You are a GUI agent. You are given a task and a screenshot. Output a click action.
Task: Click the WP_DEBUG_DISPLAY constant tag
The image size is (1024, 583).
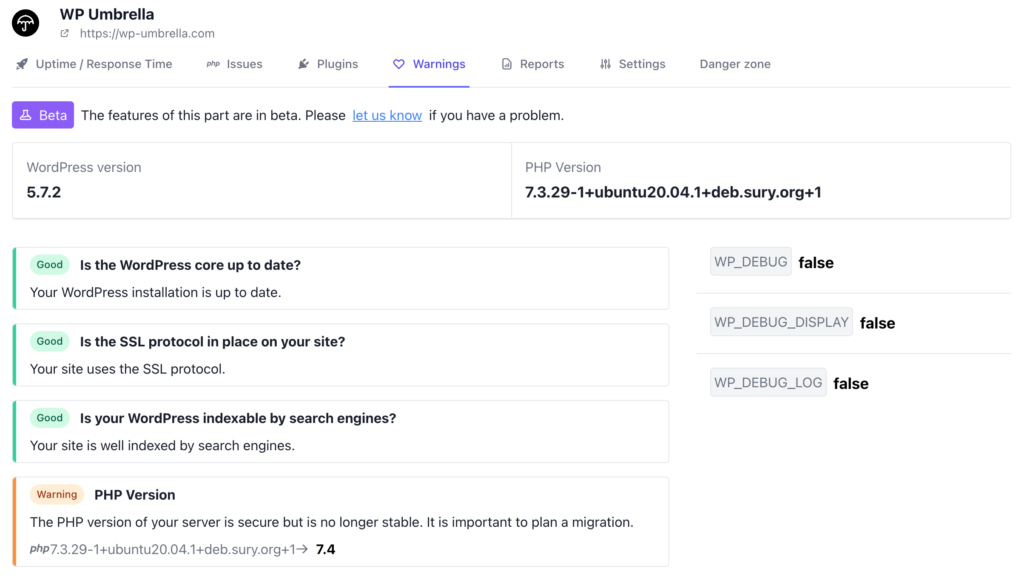tap(782, 322)
